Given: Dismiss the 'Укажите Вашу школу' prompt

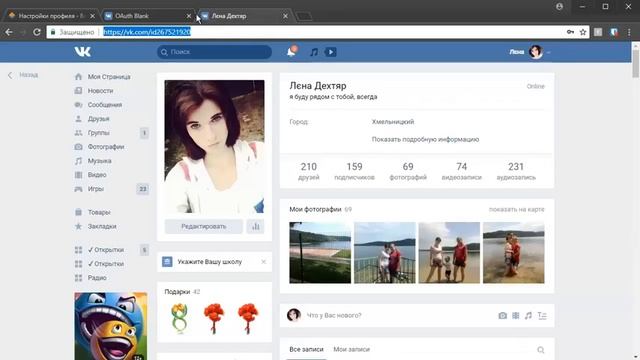Looking at the screenshot, I should pyautogui.click(x=263, y=262).
